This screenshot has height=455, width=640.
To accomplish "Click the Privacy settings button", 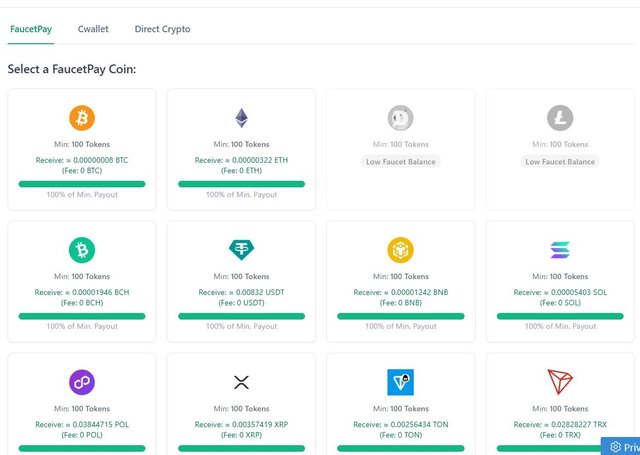I will [x=624, y=447].
